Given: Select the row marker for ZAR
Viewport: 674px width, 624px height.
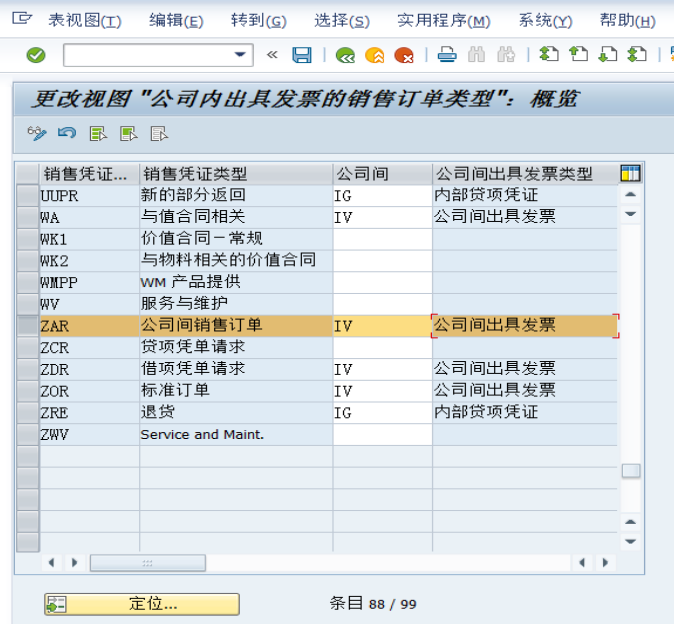Looking at the screenshot, I should click(28, 326).
